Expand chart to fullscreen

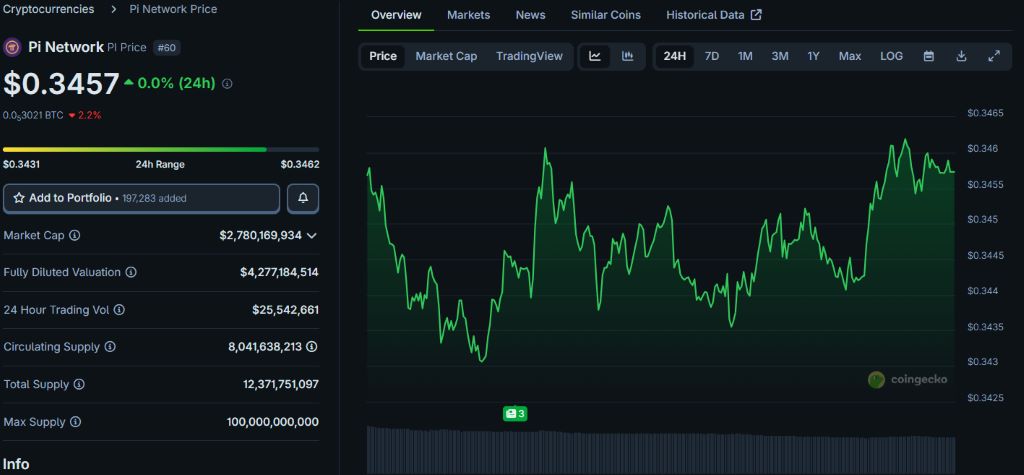click(994, 56)
